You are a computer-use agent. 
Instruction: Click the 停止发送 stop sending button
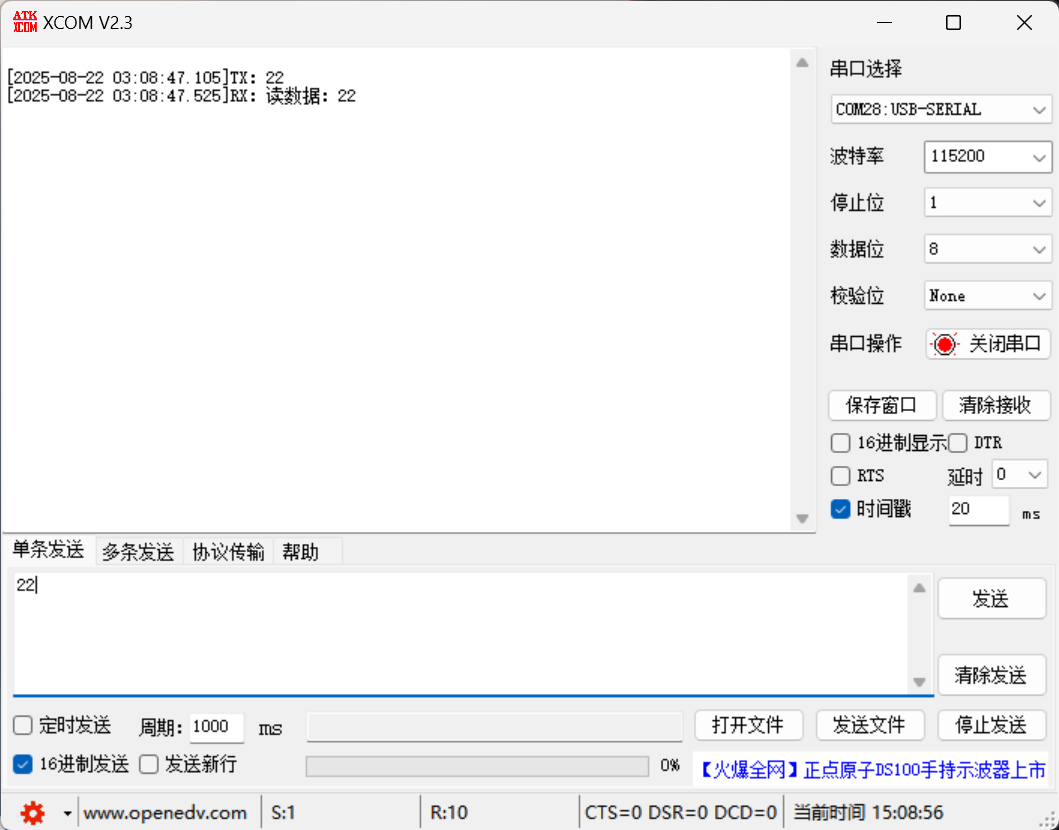(x=991, y=725)
